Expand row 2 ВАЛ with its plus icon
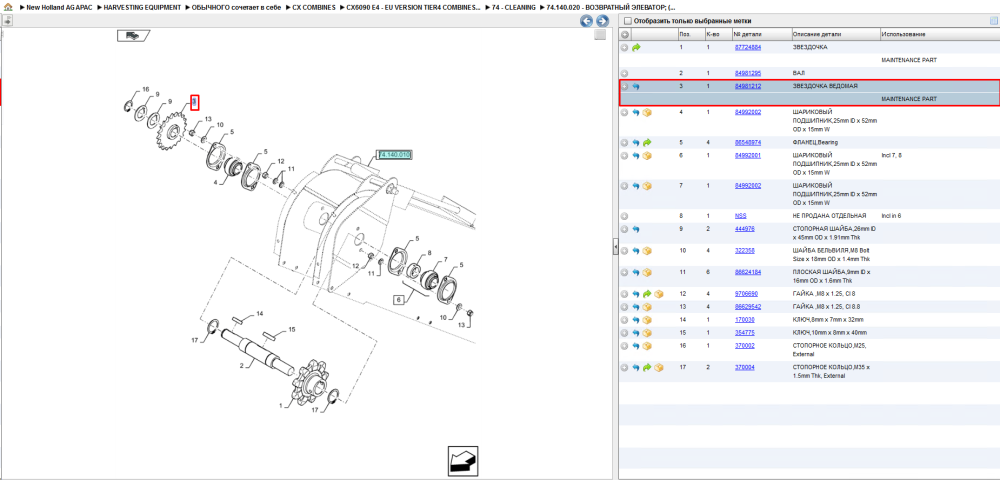Viewport: 1000px width, 480px height. [625, 74]
